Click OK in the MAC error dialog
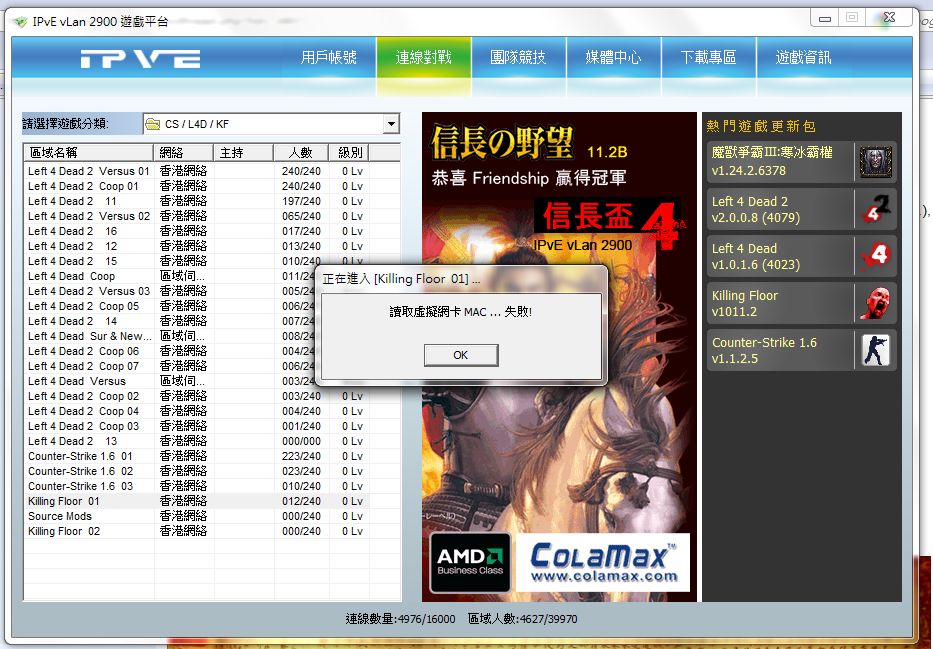The image size is (933, 649). [x=461, y=355]
